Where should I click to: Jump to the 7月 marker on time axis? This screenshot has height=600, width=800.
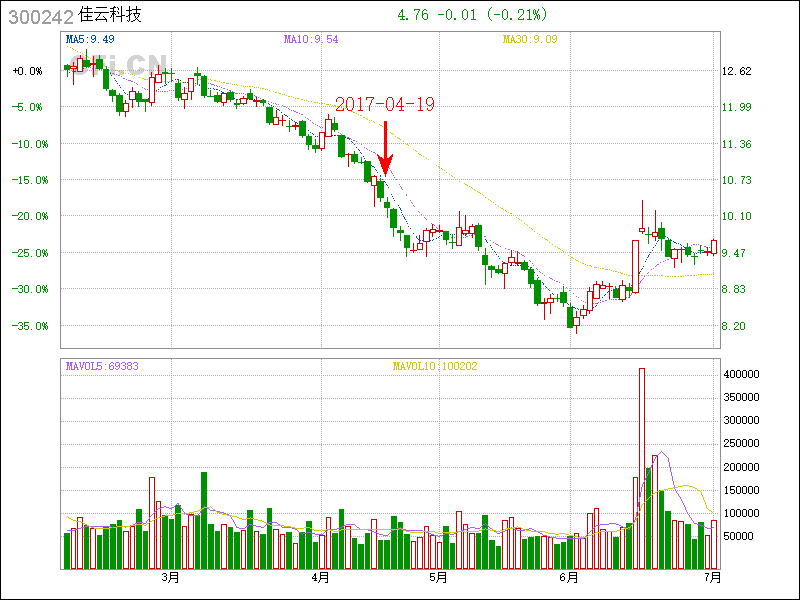pyautogui.click(x=712, y=577)
